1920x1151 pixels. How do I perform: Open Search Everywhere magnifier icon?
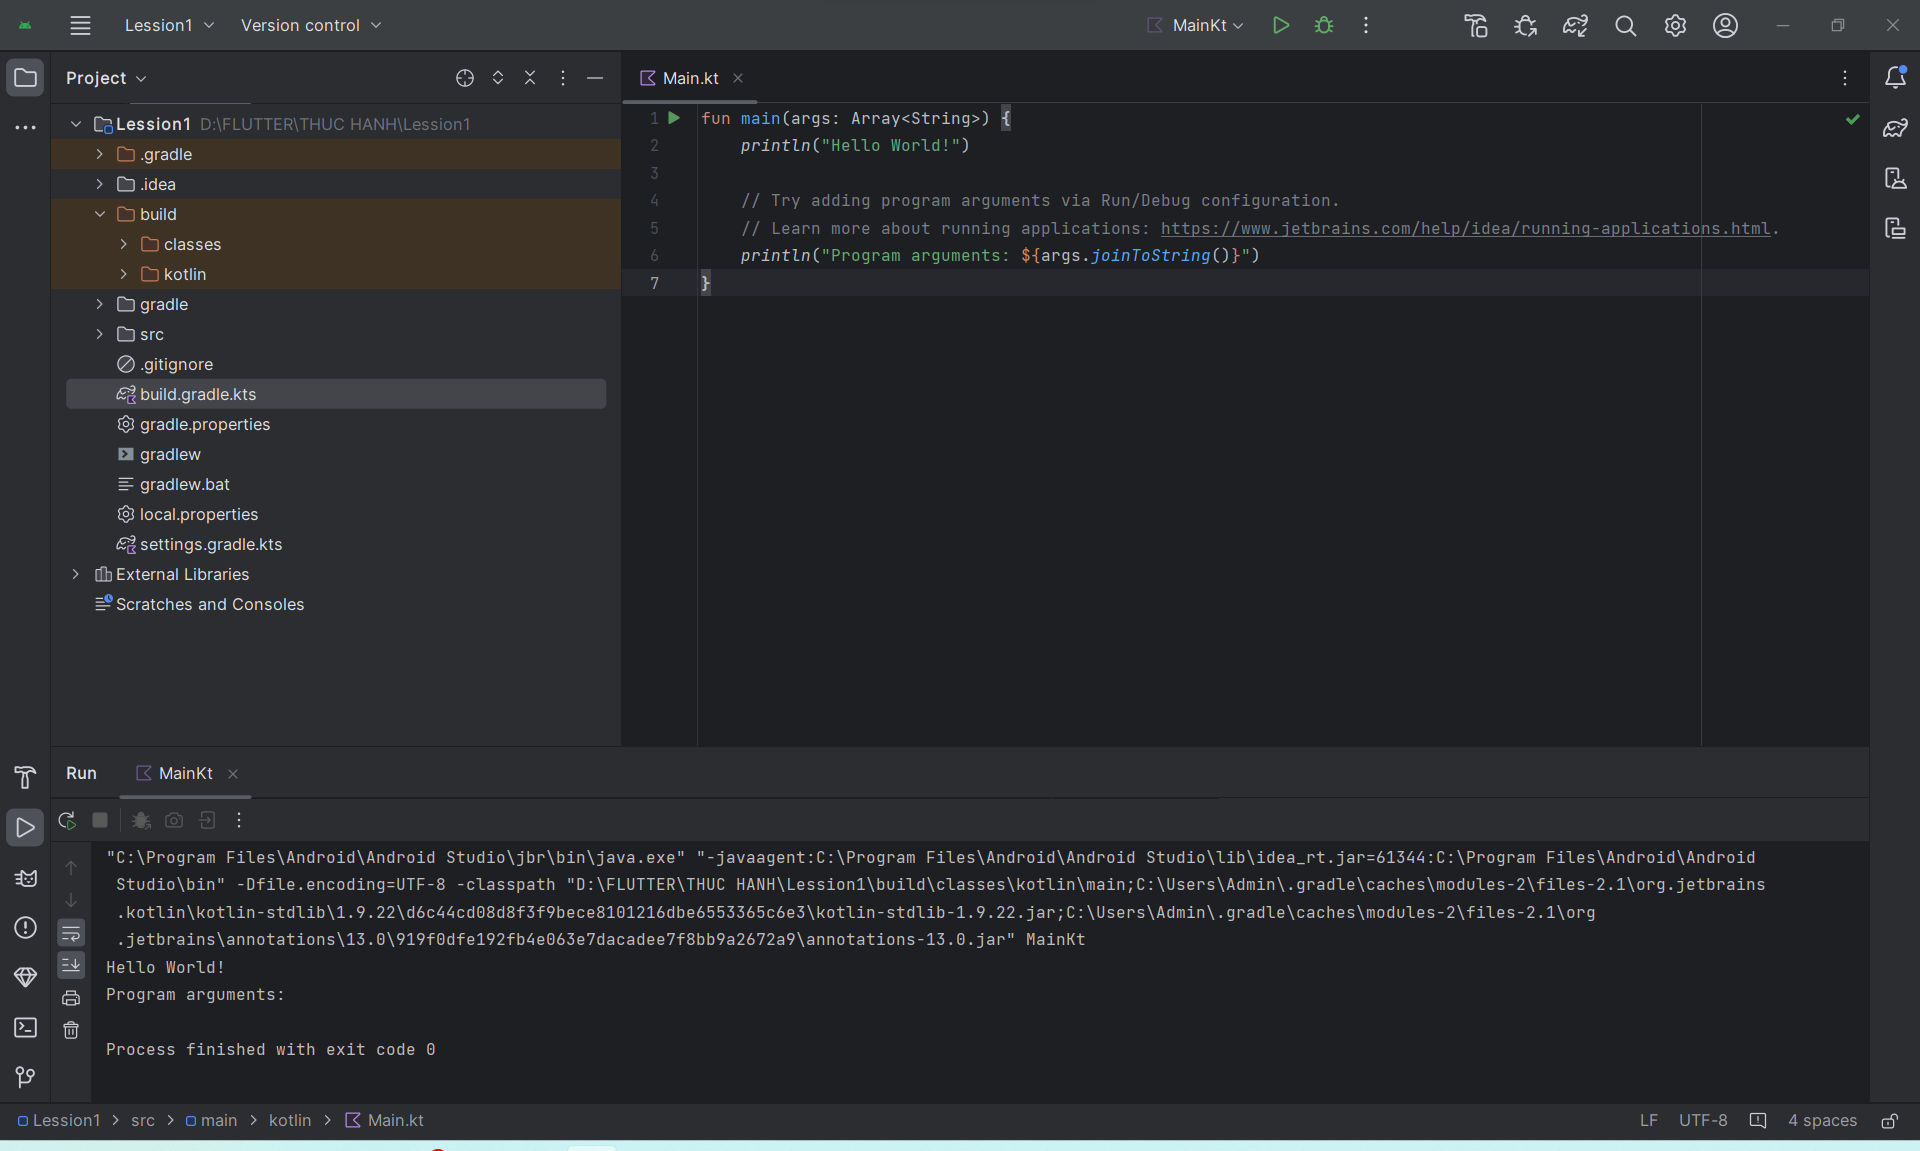[1625, 26]
